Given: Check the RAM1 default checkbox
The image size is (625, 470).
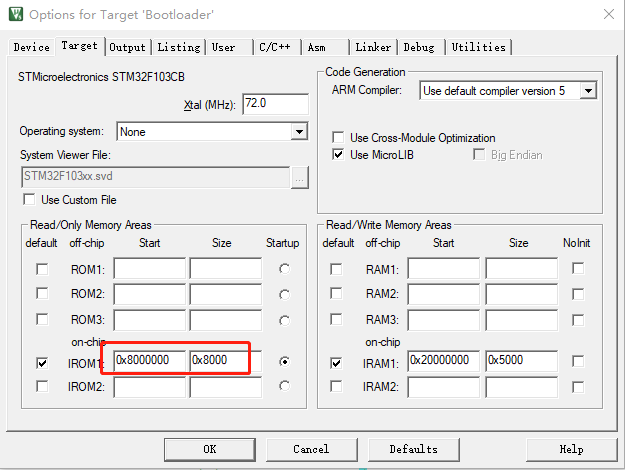Looking at the screenshot, I should [336, 269].
